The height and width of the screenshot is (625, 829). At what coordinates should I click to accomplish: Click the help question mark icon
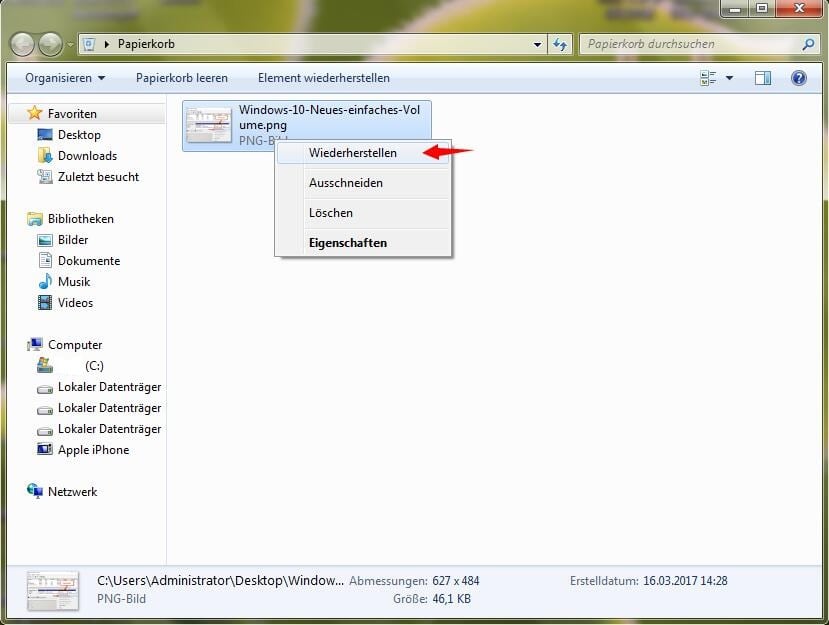798,78
